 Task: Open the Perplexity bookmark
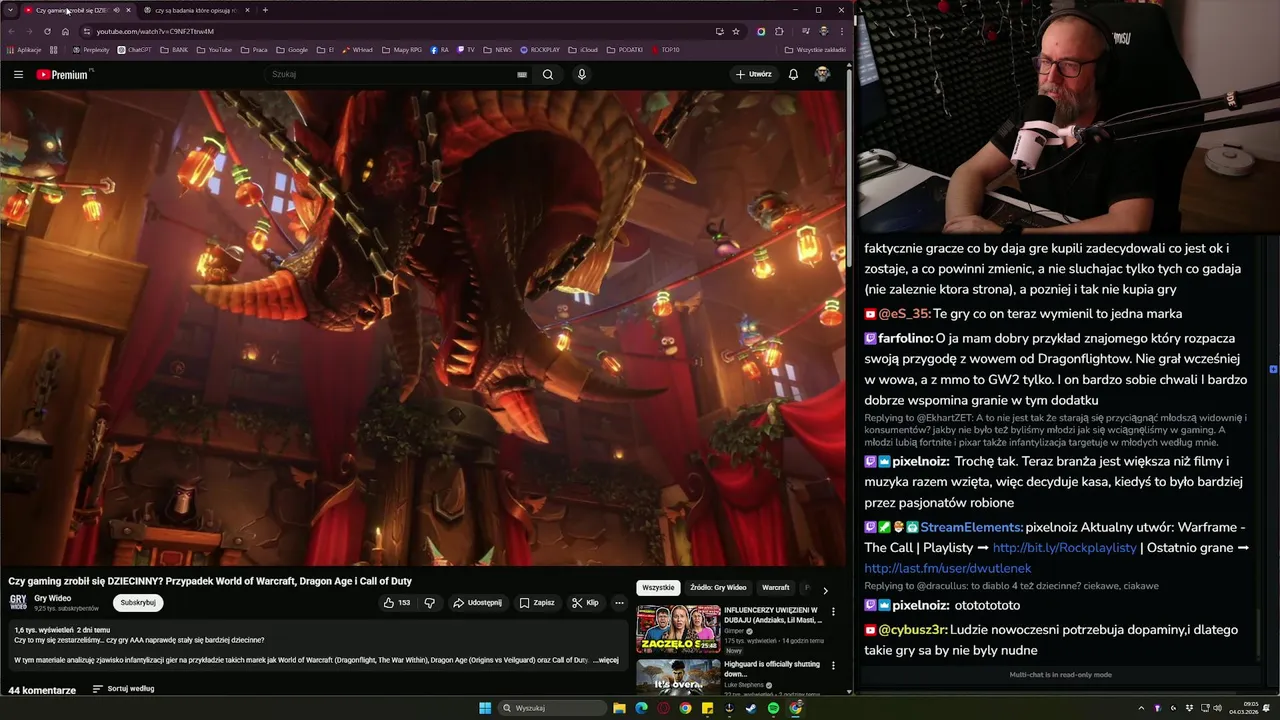coord(91,50)
